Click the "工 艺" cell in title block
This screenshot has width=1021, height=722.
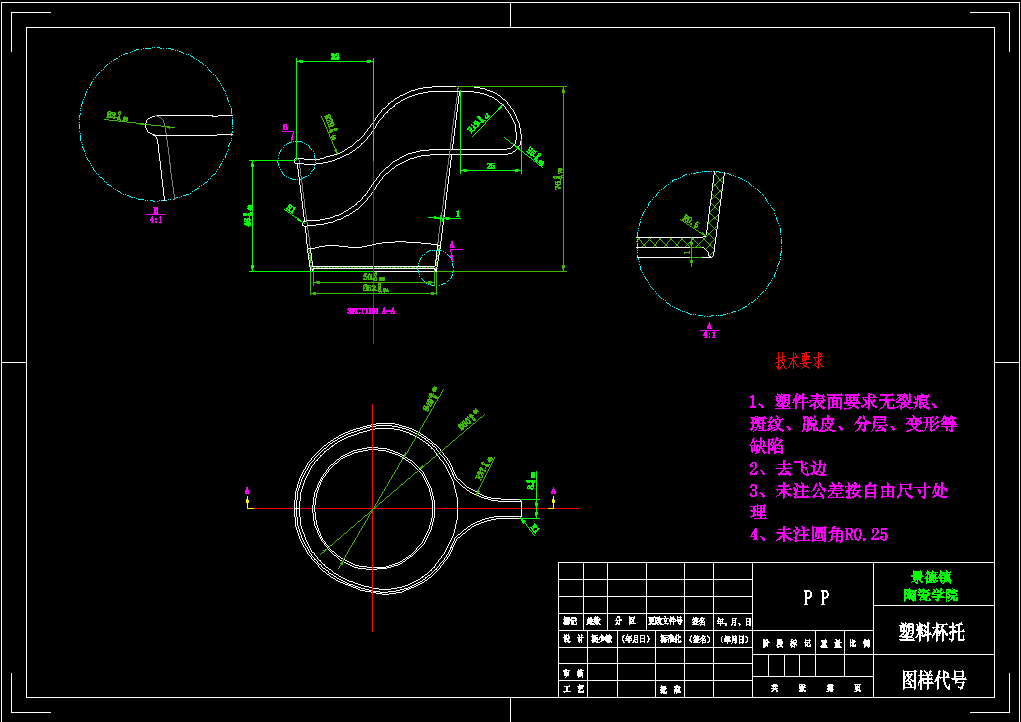click(x=573, y=688)
